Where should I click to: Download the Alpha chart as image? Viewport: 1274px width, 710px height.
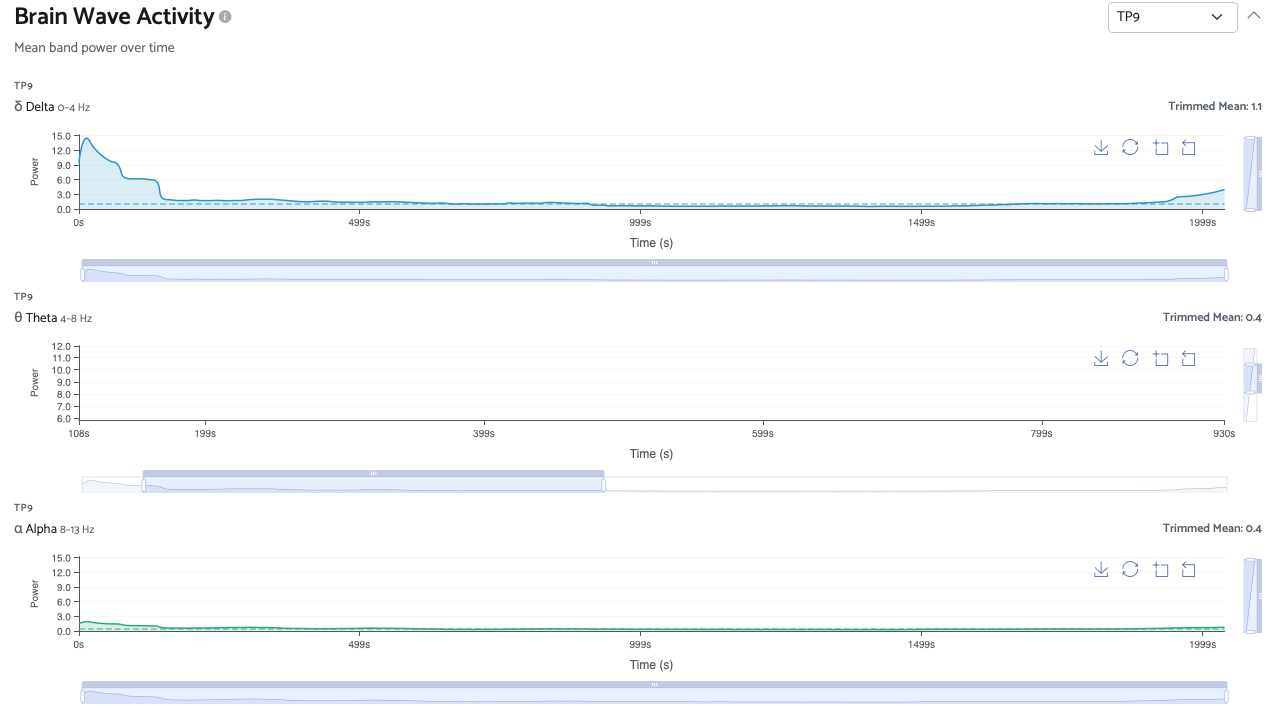[x=1101, y=569]
